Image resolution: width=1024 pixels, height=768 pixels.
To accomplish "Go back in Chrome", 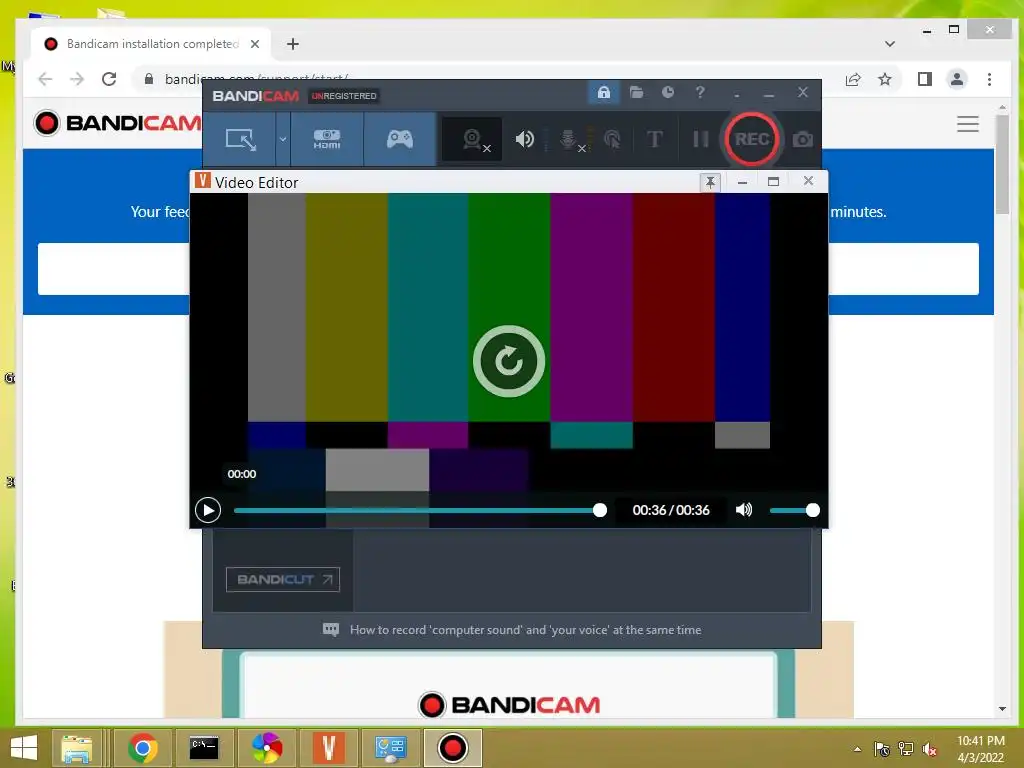I will 45,79.
